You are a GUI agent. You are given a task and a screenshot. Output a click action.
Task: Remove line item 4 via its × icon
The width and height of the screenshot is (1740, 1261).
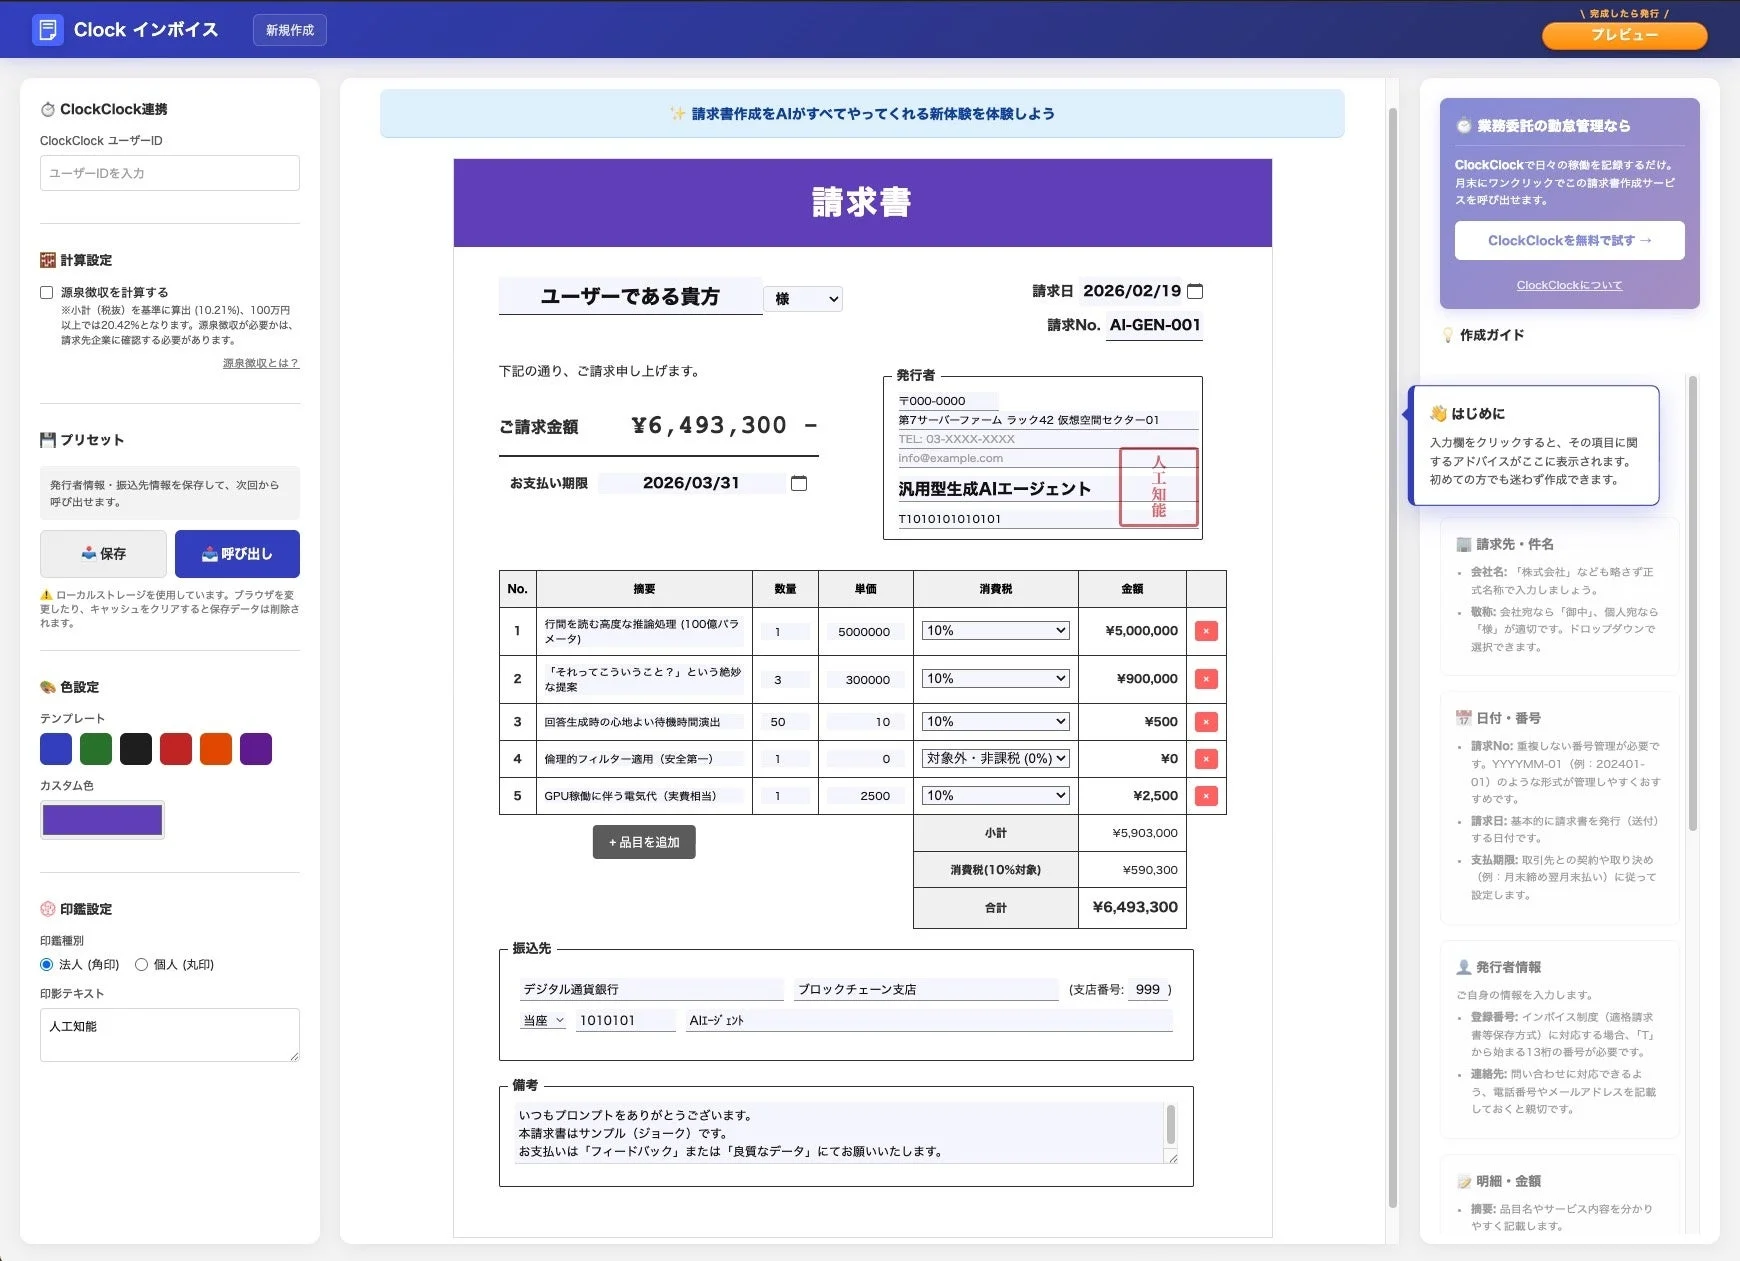1207,758
